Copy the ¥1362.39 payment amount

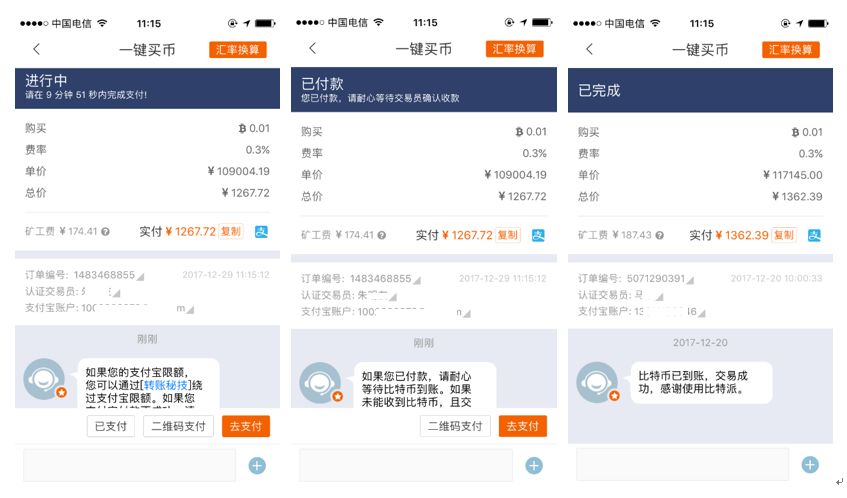click(783, 235)
